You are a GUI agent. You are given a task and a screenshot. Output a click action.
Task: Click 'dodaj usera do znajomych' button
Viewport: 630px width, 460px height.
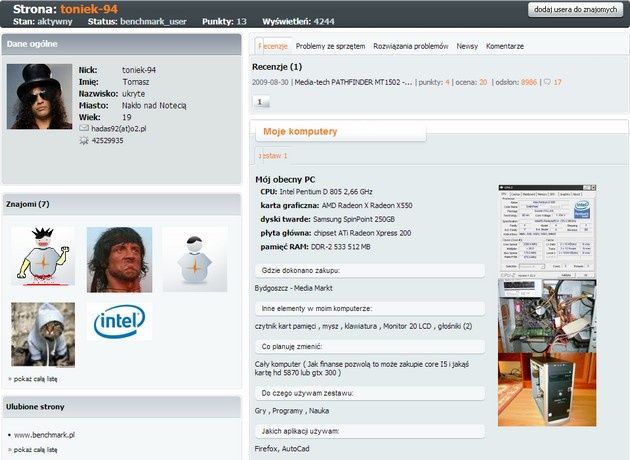tap(575, 9)
